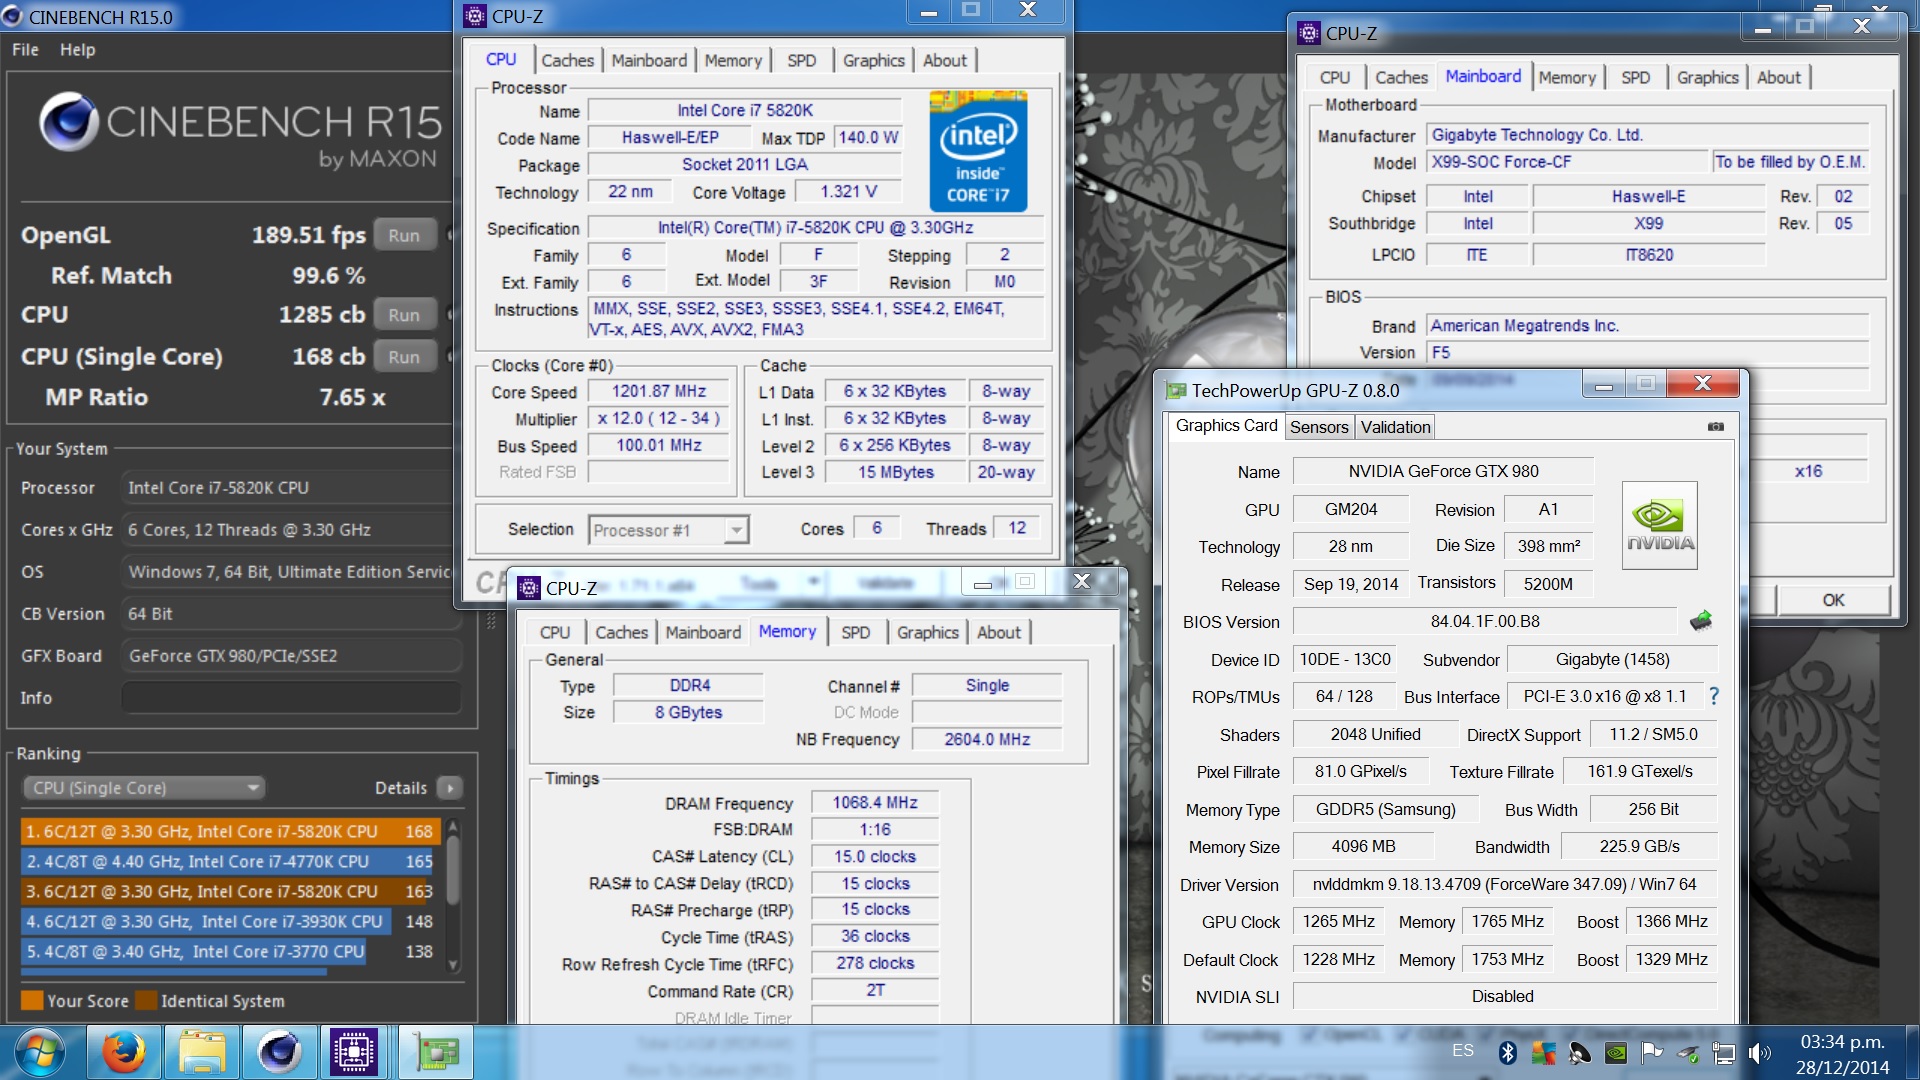Image resolution: width=1920 pixels, height=1080 pixels.
Task: Click the ranking list scroll-up arrow
Action: [x=453, y=827]
